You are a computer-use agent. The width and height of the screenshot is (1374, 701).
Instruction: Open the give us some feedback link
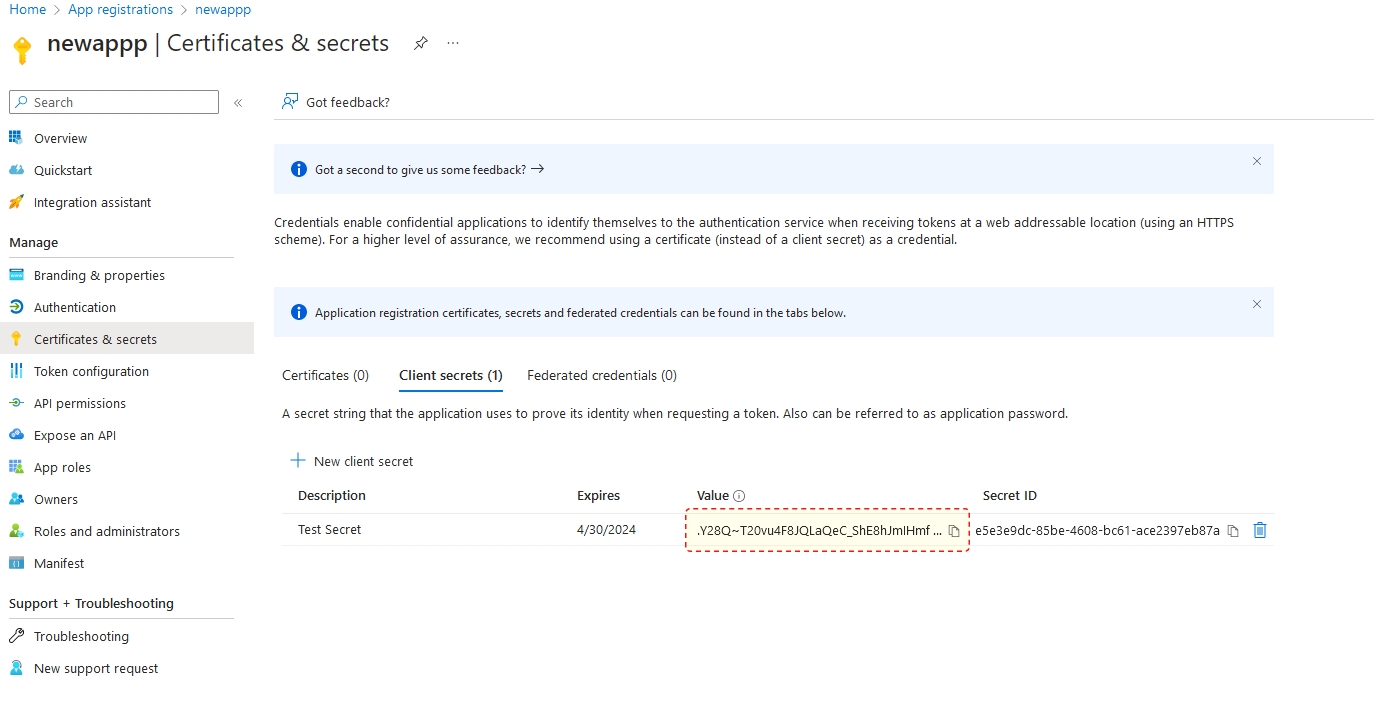[x=429, y=170]
